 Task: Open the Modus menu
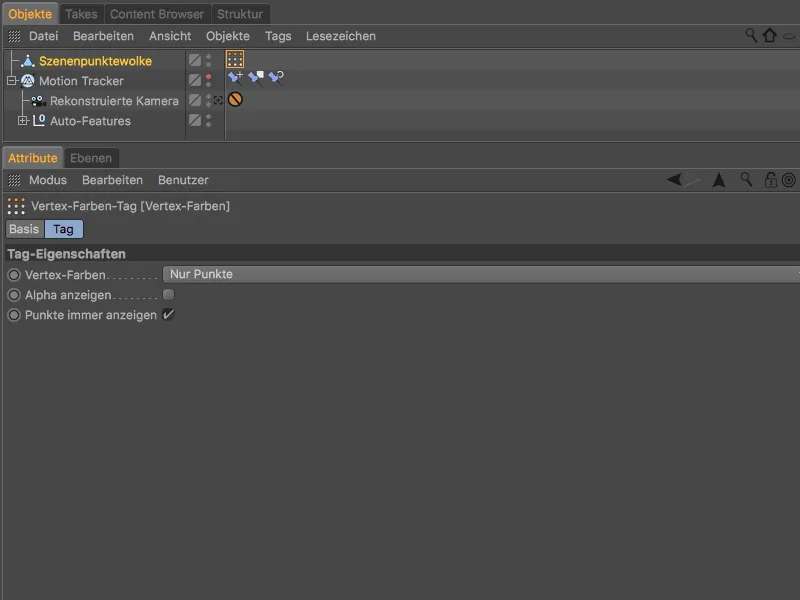(47, 180)
